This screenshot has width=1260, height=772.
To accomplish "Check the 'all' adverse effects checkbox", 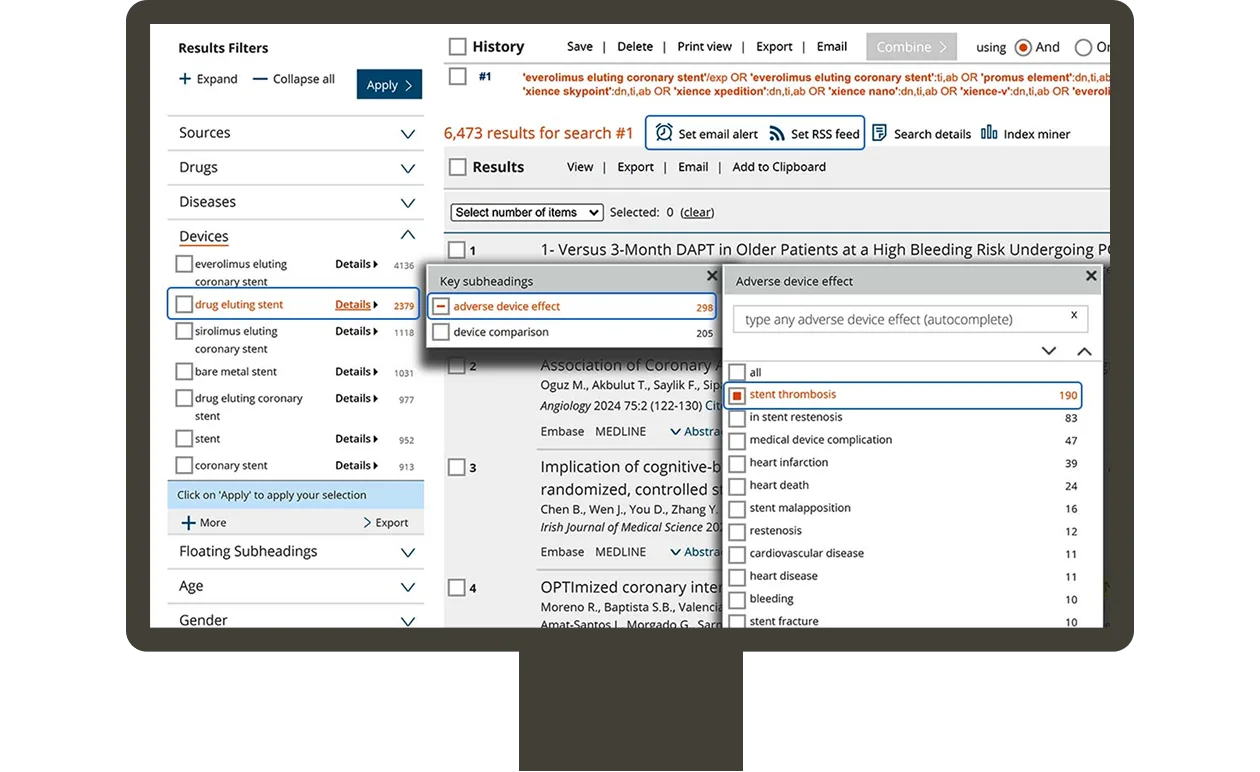I will point(737,372).
